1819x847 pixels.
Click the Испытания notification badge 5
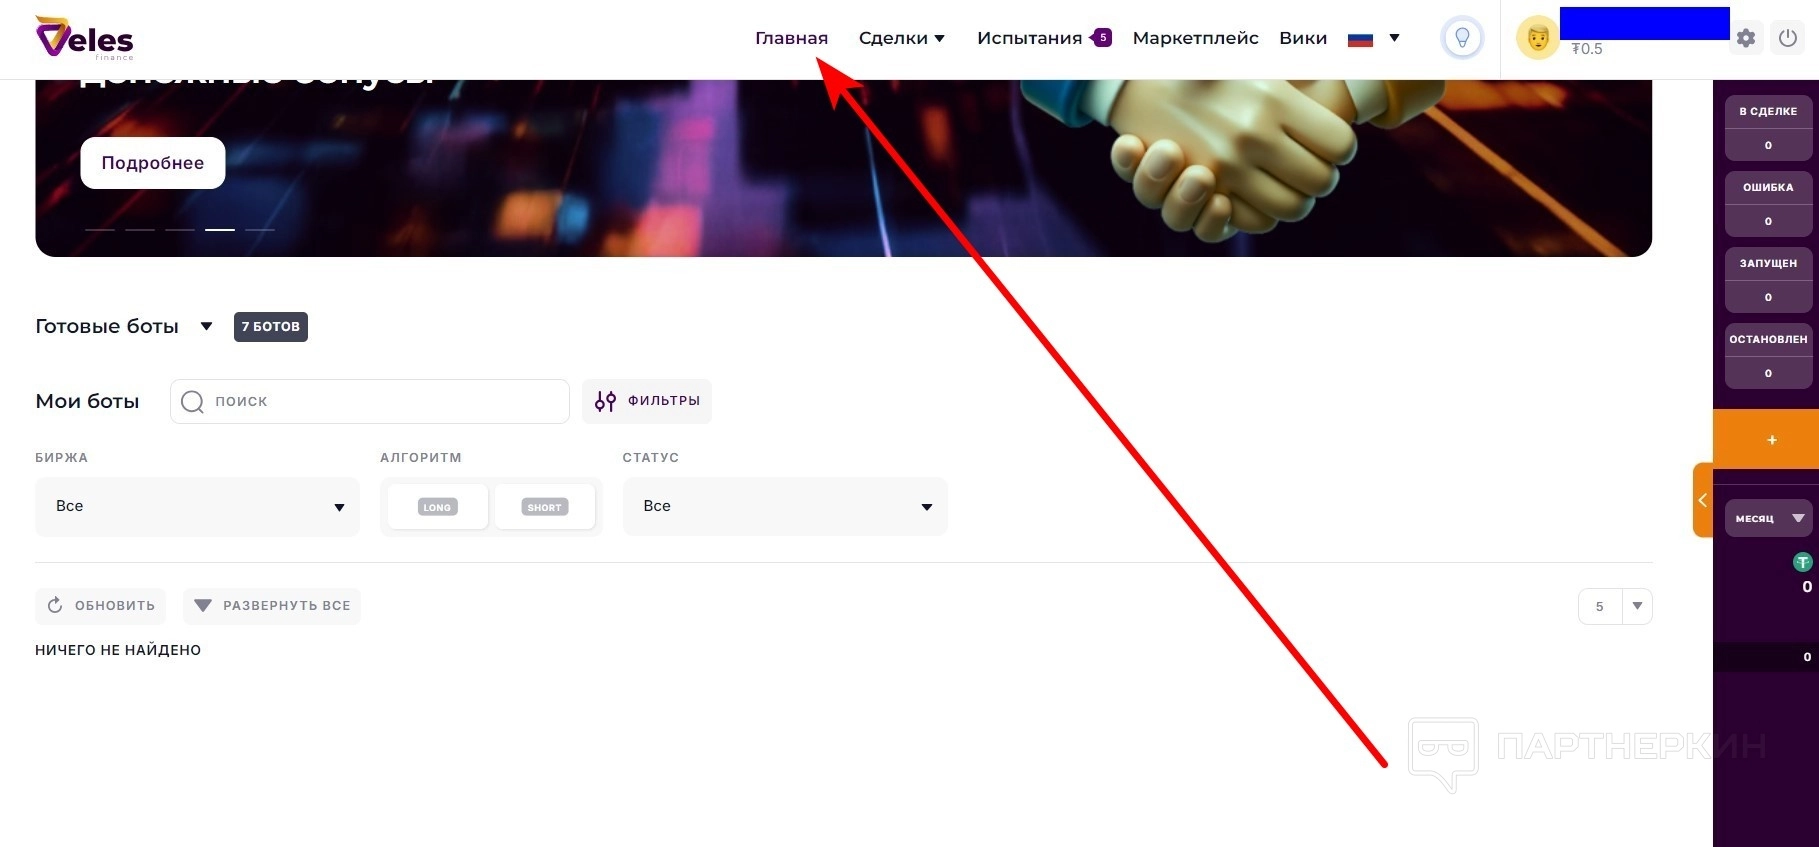click(x=1102, y=38)
